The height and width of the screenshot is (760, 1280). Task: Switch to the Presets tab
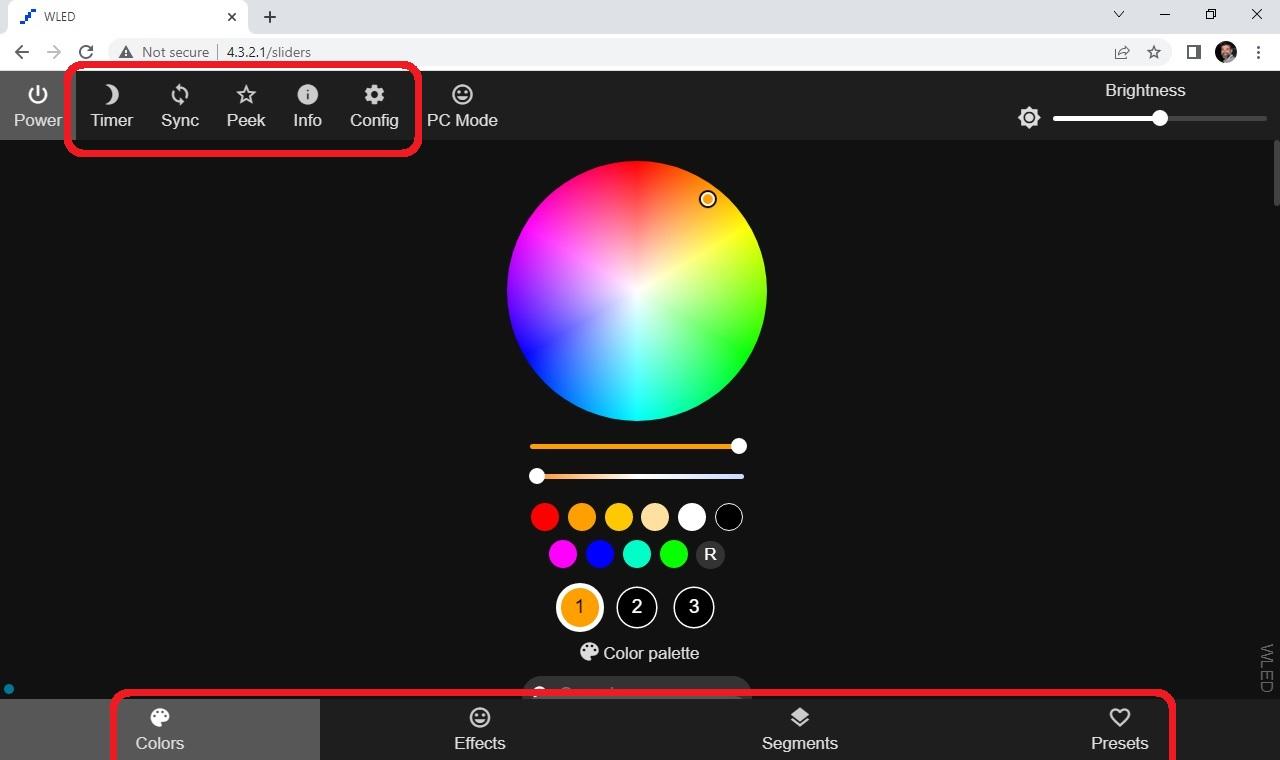[x=1120, y=730]
